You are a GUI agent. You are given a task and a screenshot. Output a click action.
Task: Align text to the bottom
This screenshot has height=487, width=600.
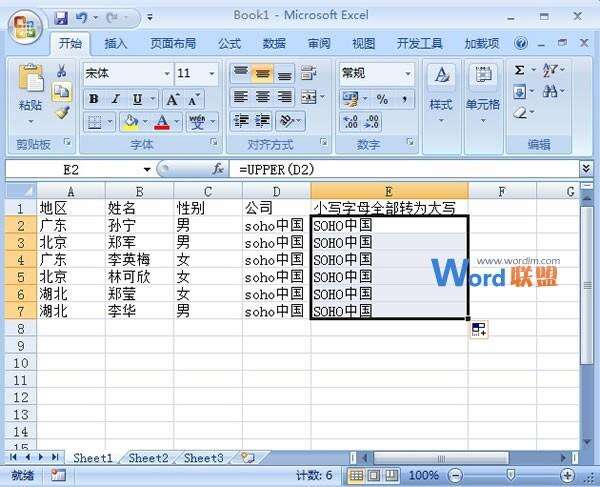[x=284, y=73]
